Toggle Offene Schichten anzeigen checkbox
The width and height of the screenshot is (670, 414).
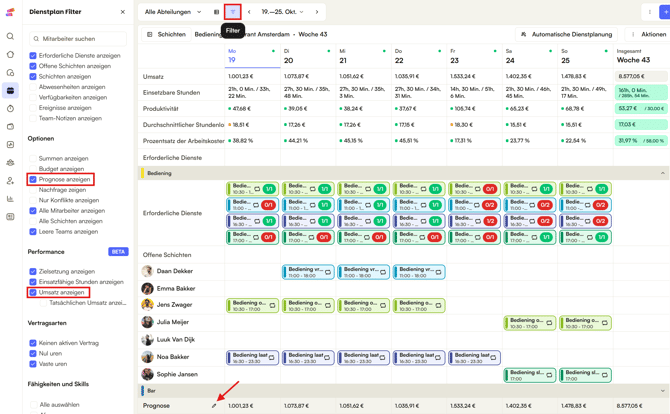click(x=33, y=66)
